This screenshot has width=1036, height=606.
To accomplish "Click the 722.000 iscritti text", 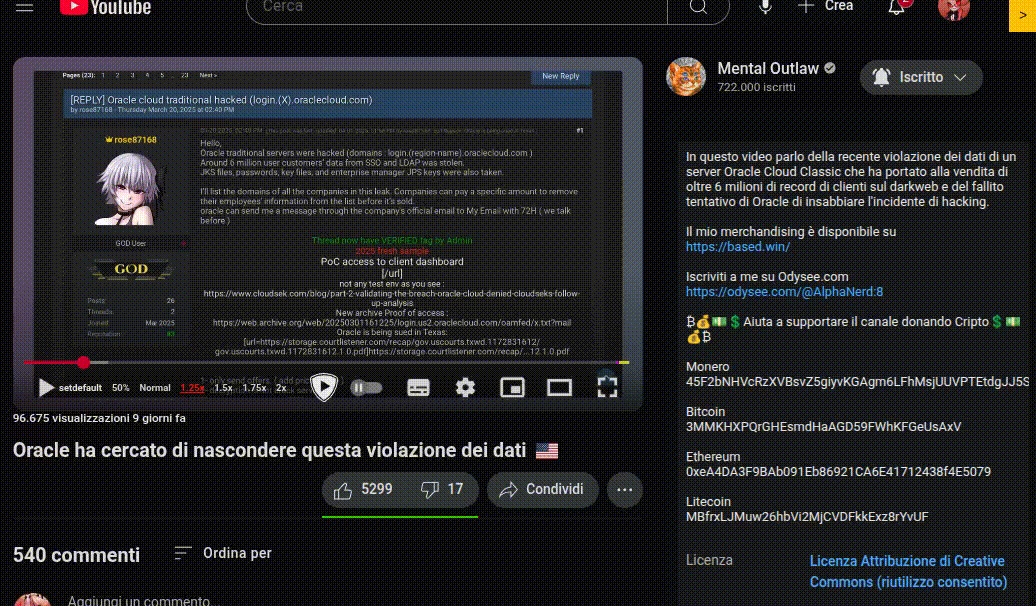I will coord(757,87).
